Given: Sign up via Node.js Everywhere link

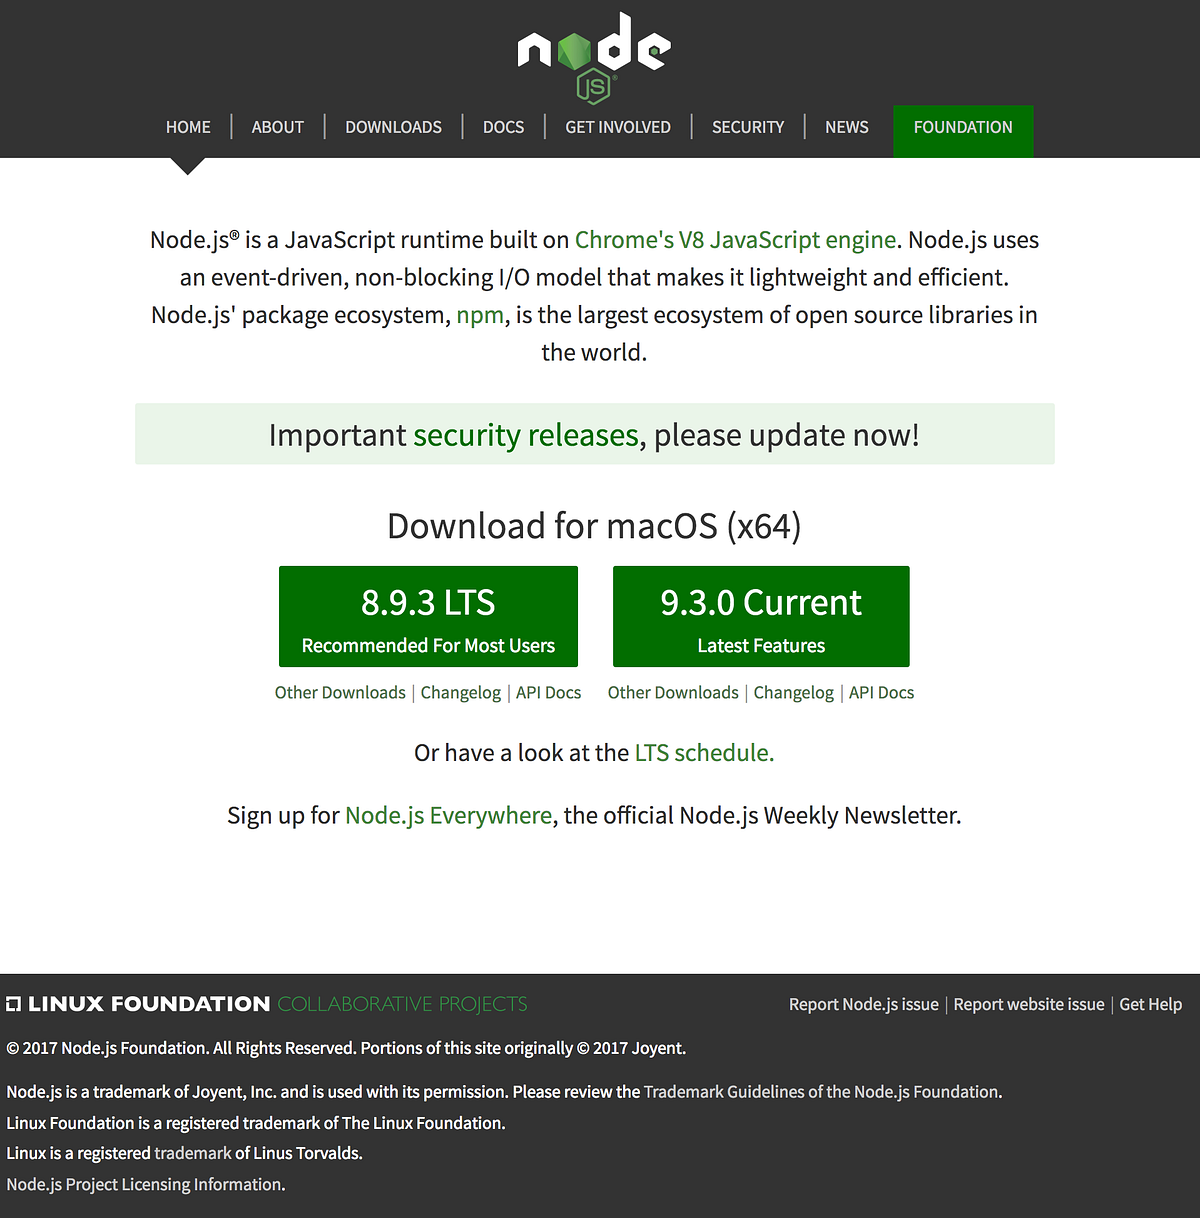Looking at the screenshot, I should click(x=448, y=816).
